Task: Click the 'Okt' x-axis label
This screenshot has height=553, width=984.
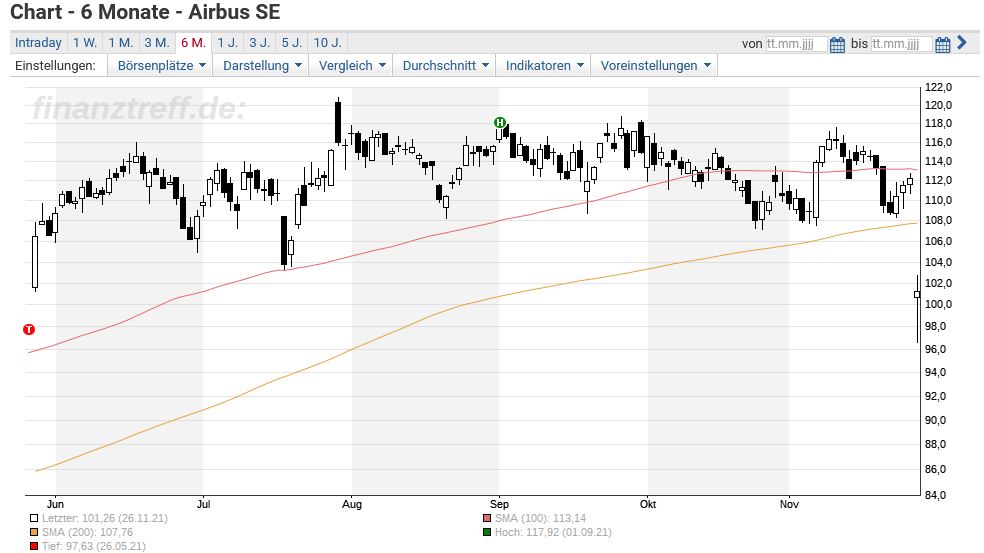Action: point(648,504)
